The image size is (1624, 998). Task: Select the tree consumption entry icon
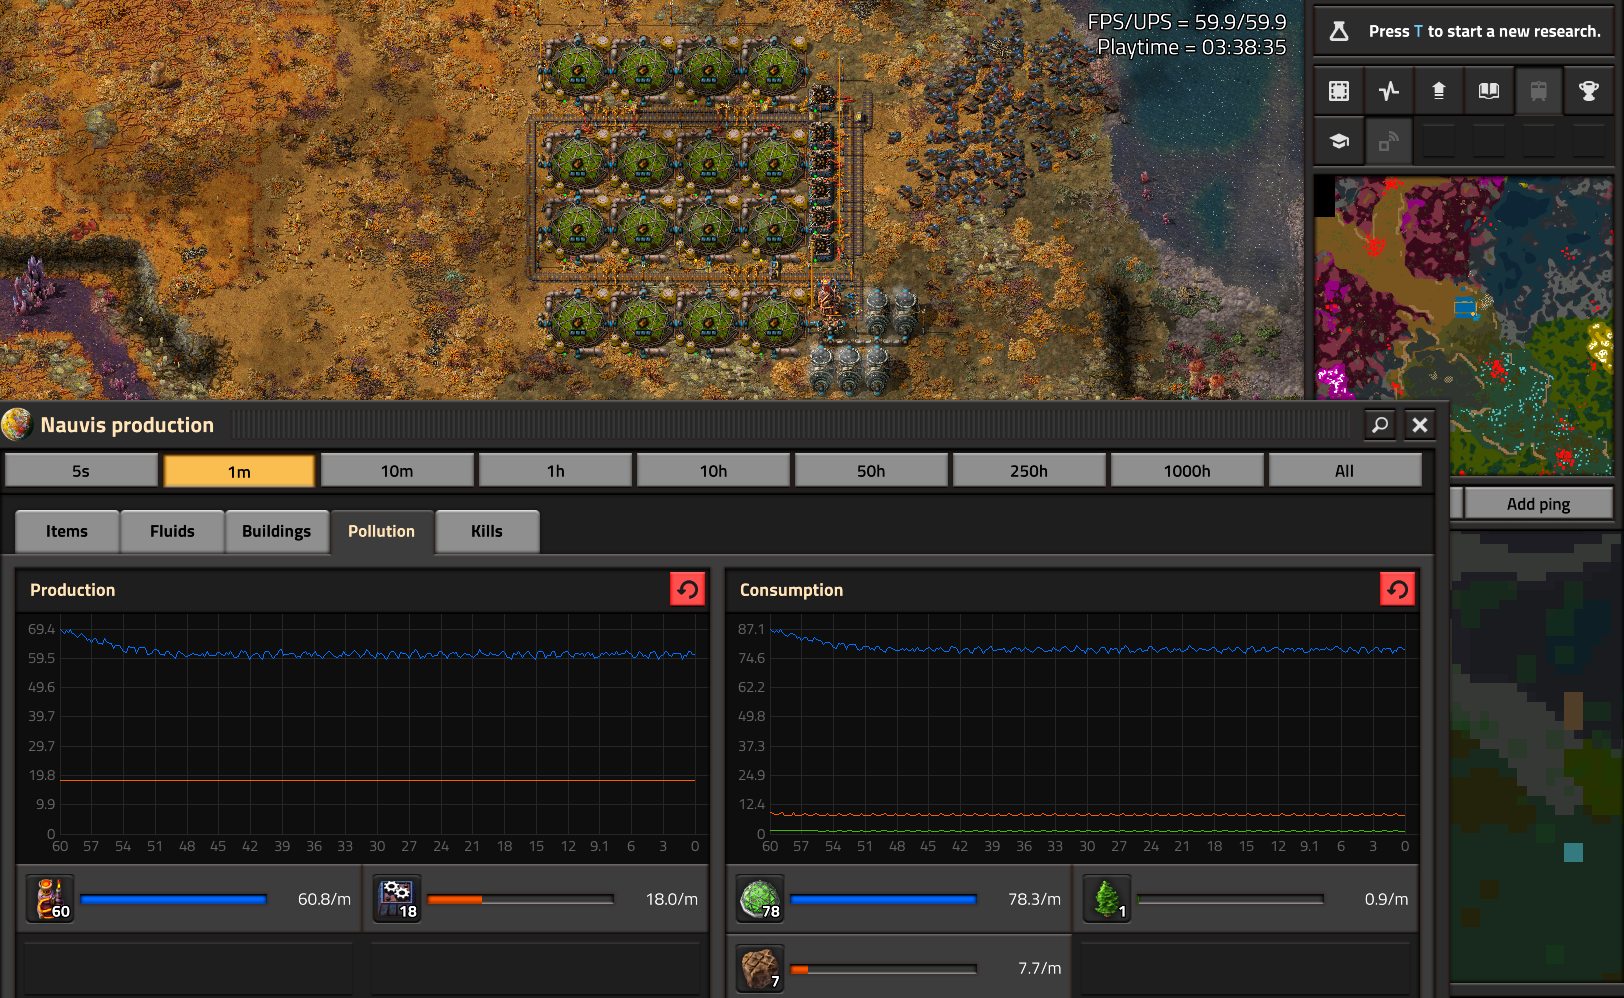pyautogui.click(x=1107, y=899)
